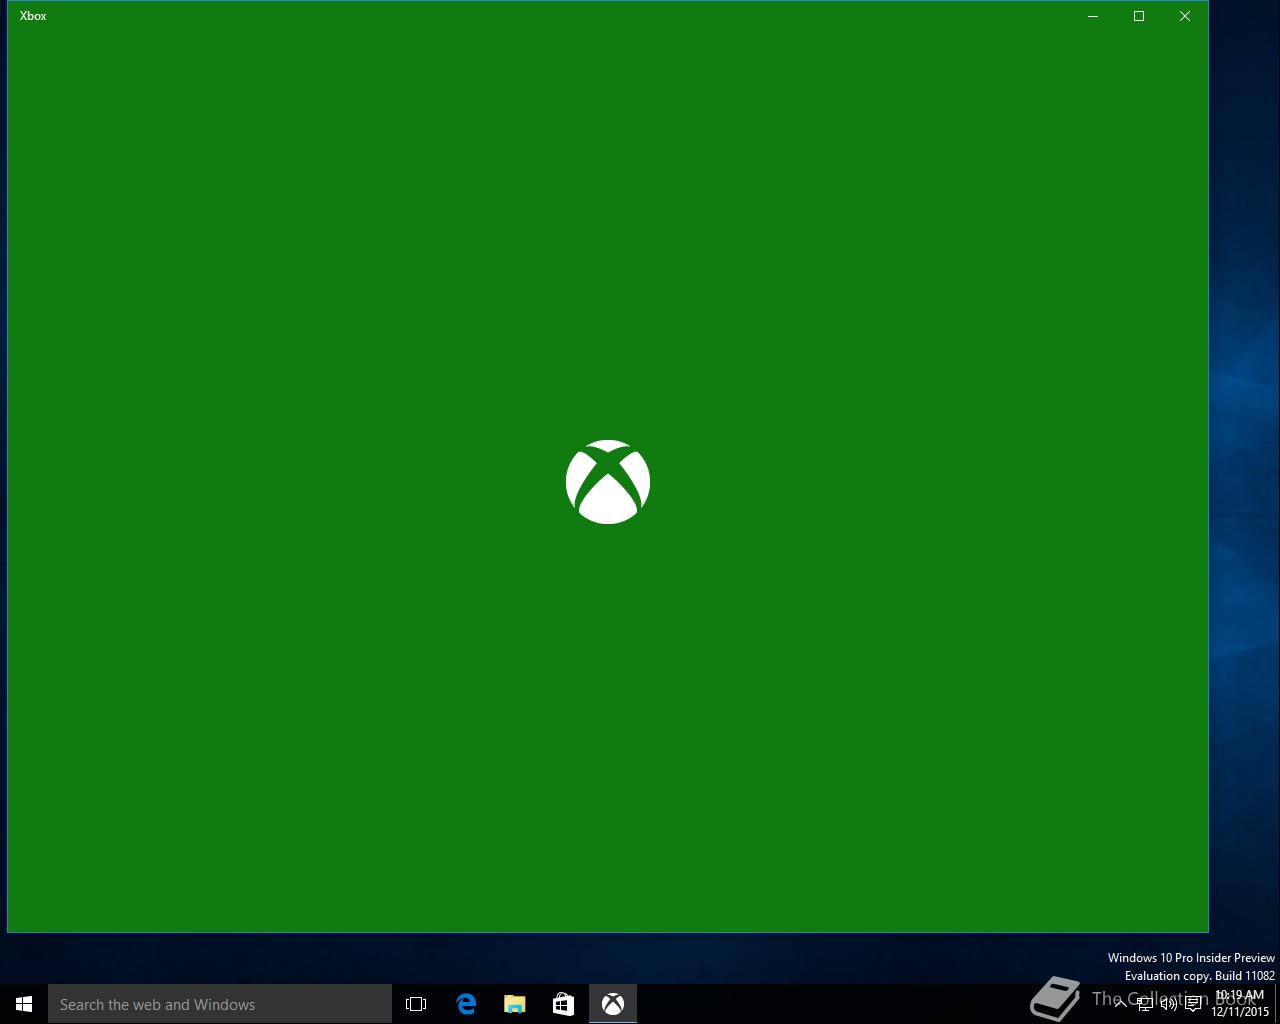Open the clock and date flyout

(1240, 1004)
